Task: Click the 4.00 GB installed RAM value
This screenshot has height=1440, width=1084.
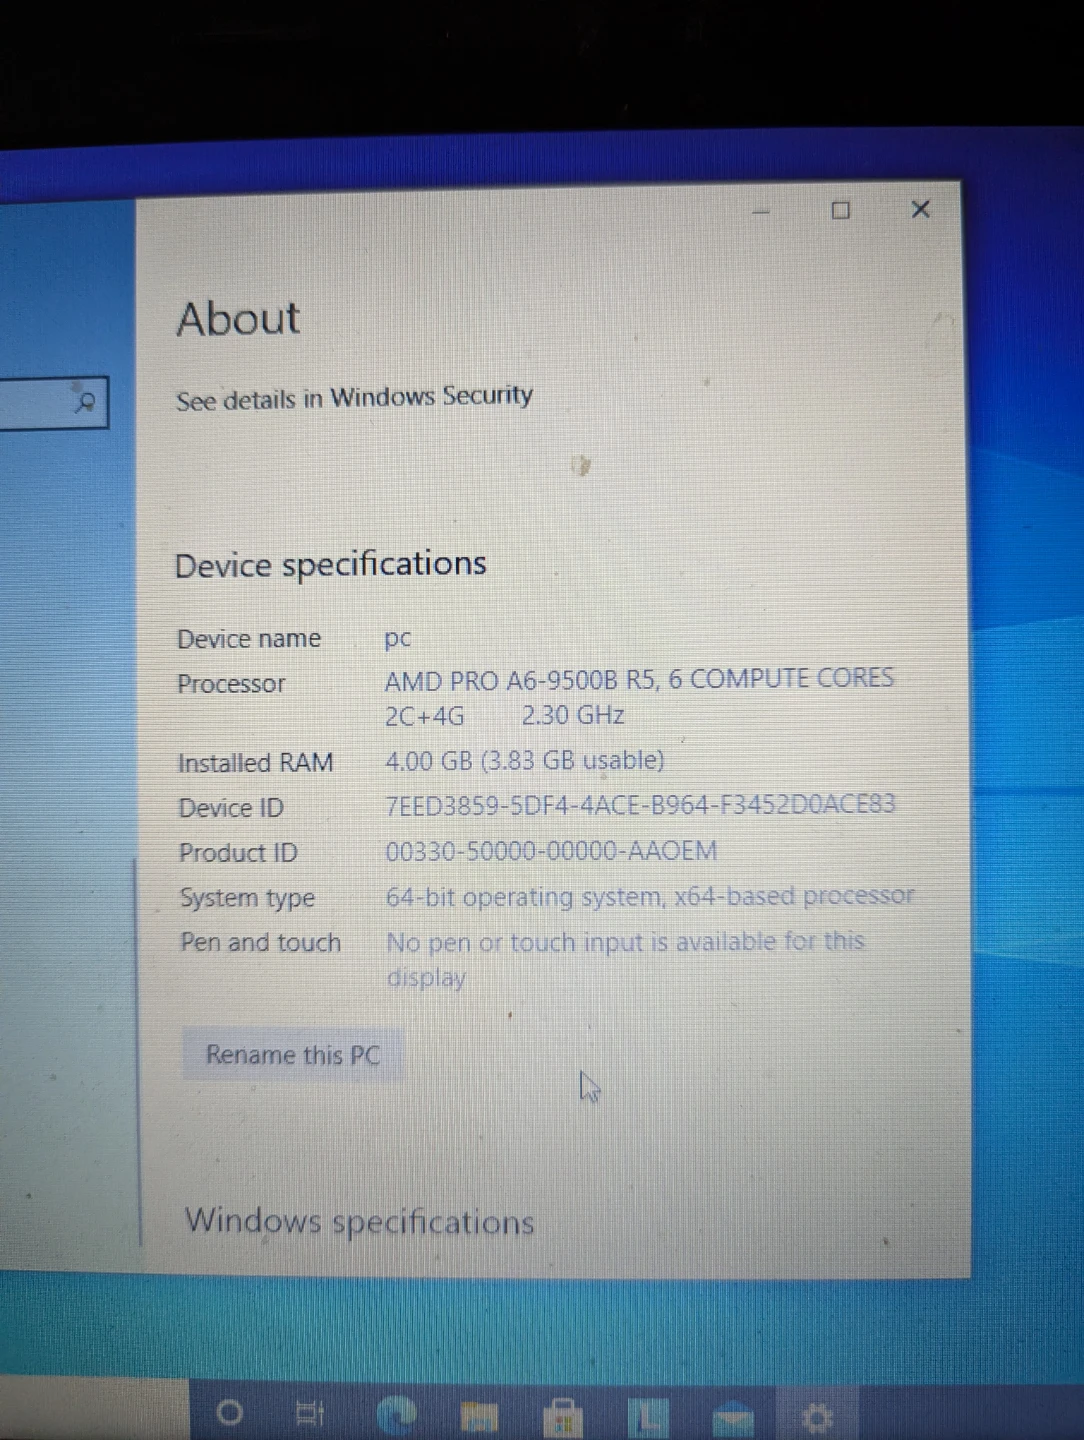Action: (525, 761)
